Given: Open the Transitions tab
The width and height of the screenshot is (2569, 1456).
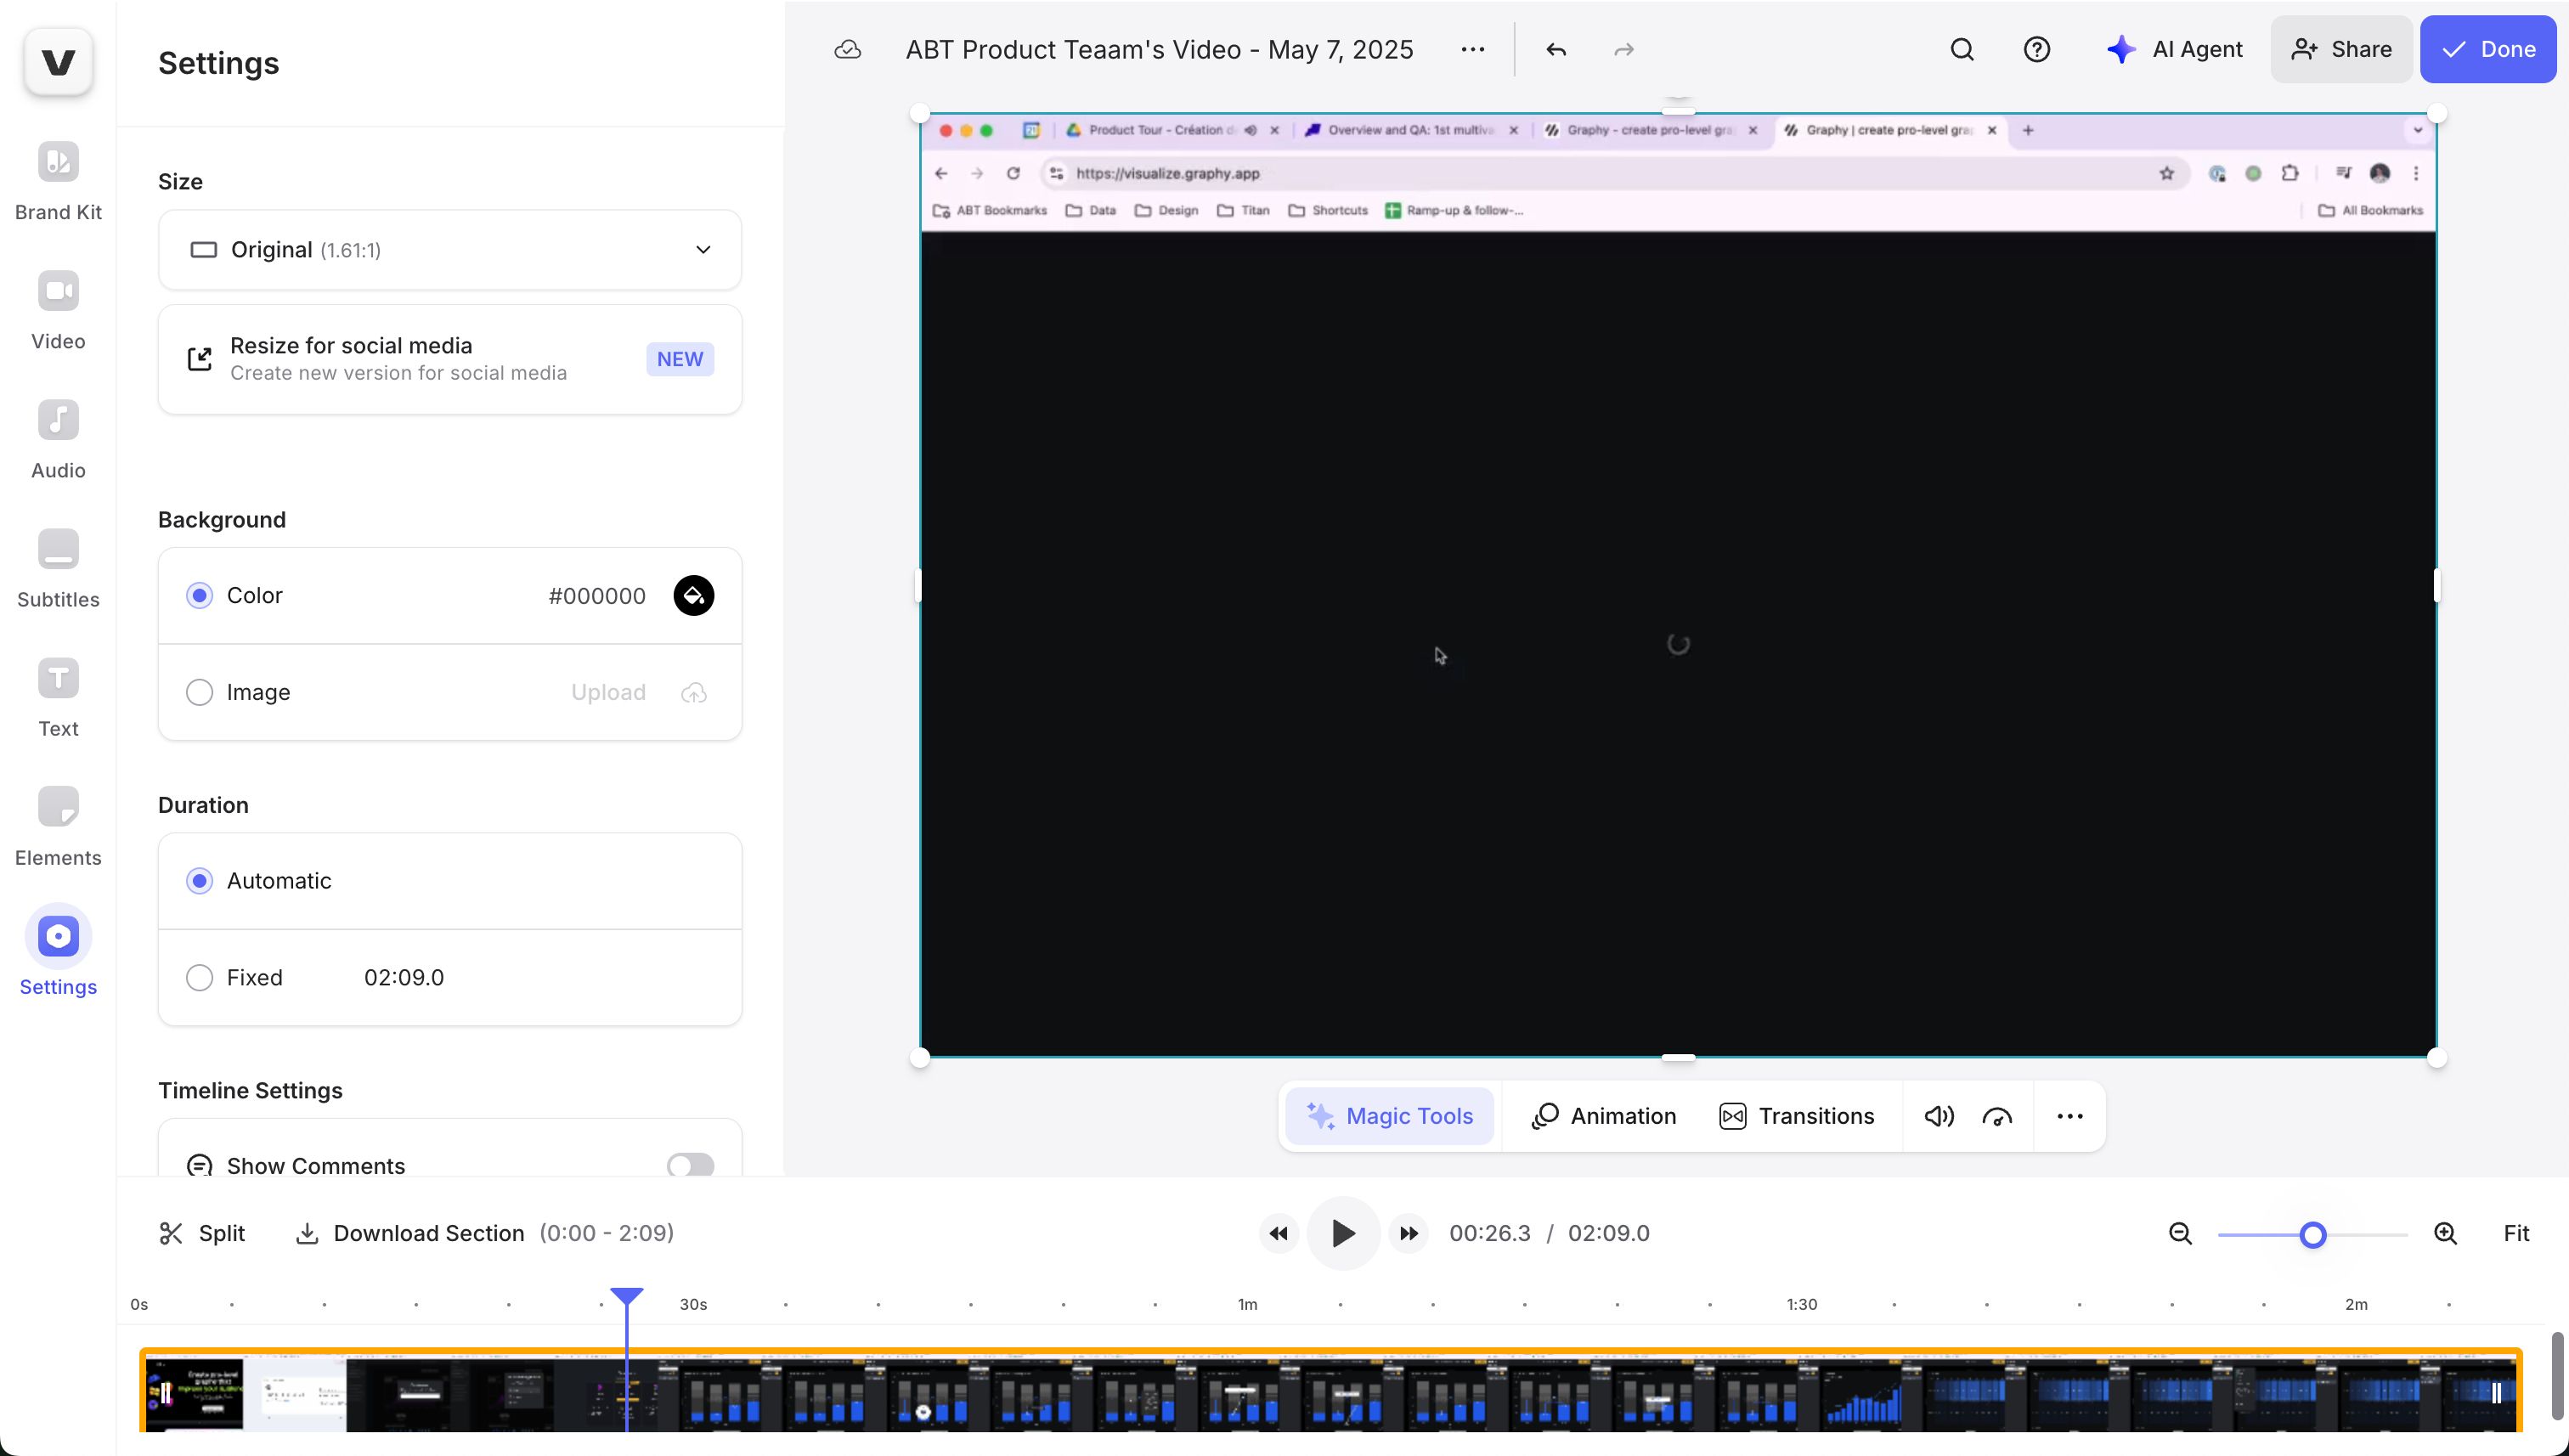Looking at the screenshot, I should (x=1796, y=1116).
